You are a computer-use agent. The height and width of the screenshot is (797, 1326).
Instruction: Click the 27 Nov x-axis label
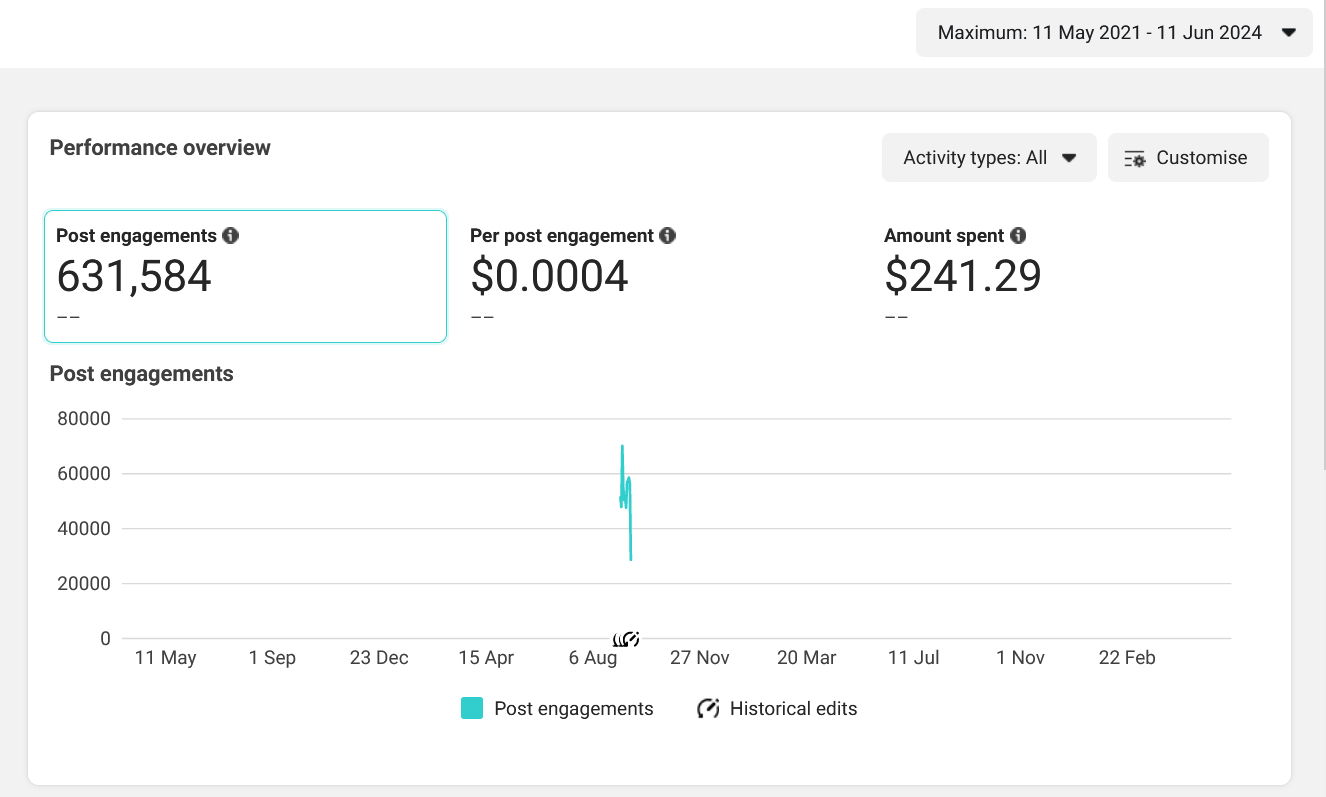[700, 658]
